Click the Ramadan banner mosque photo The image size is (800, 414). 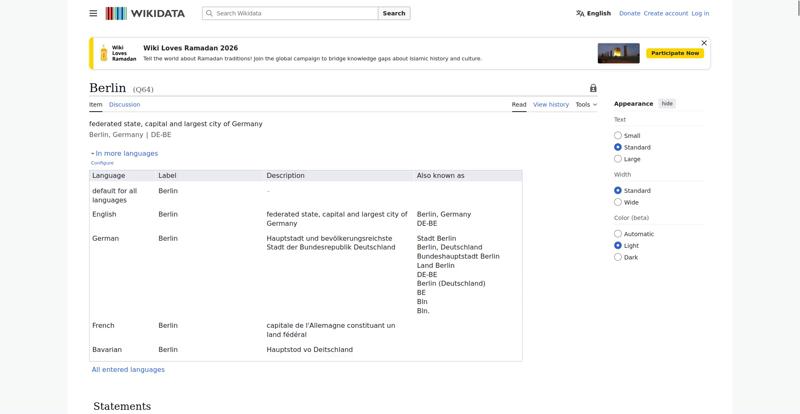point(618,53)
